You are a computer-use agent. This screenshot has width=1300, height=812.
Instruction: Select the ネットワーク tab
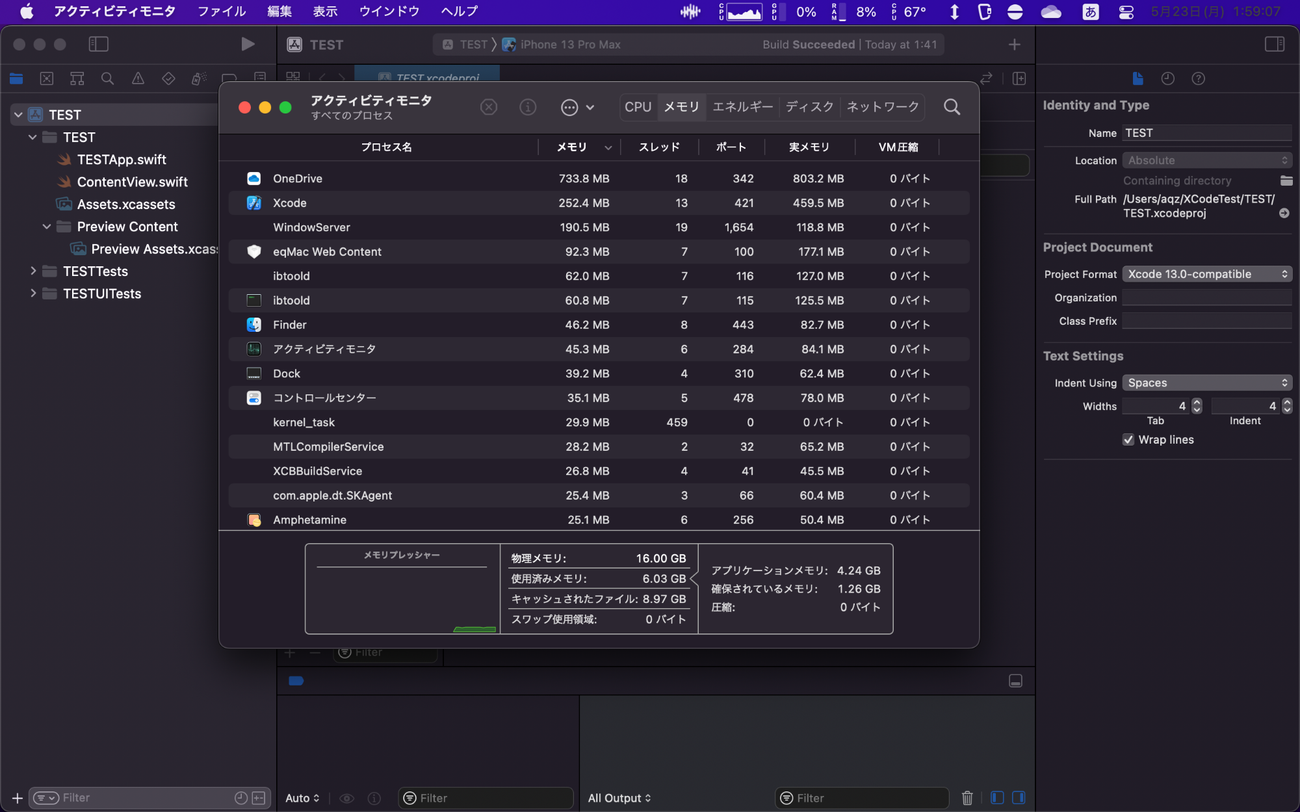pyautogui.click(x=882, y=107)
